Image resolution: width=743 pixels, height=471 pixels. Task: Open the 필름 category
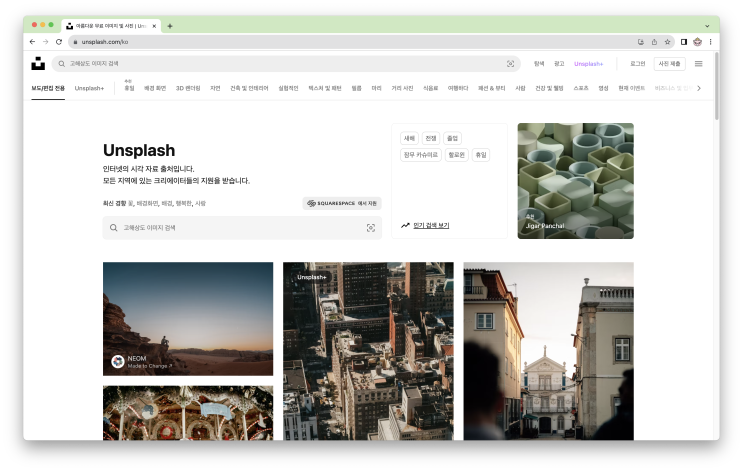click(x=356, y=88)
